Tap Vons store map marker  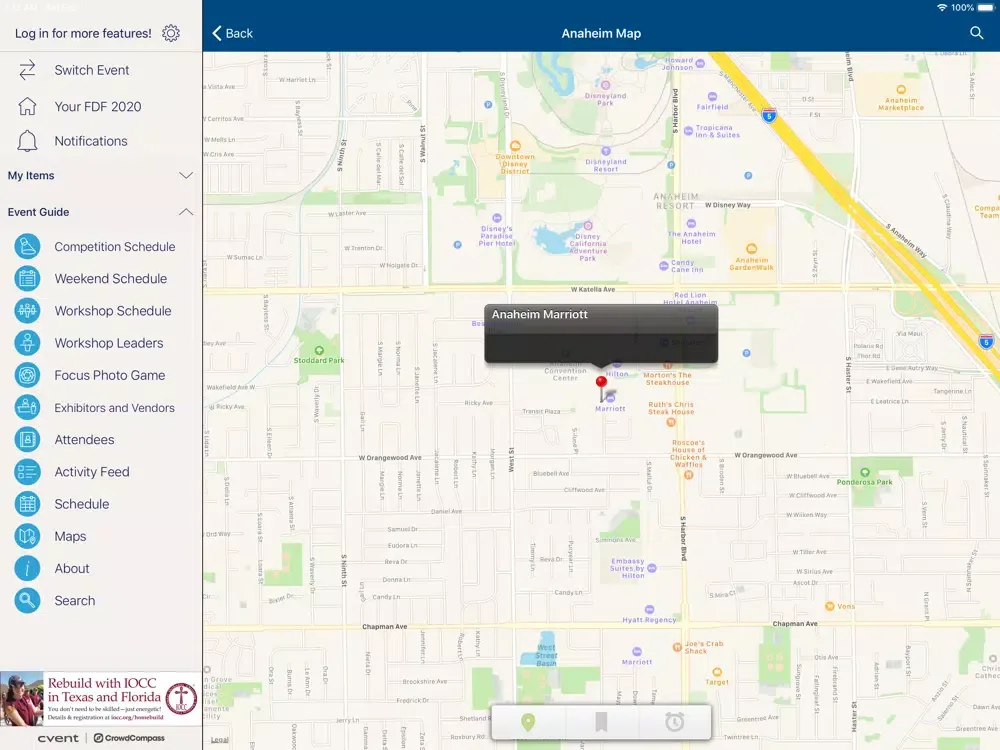(x=829, y=606)
